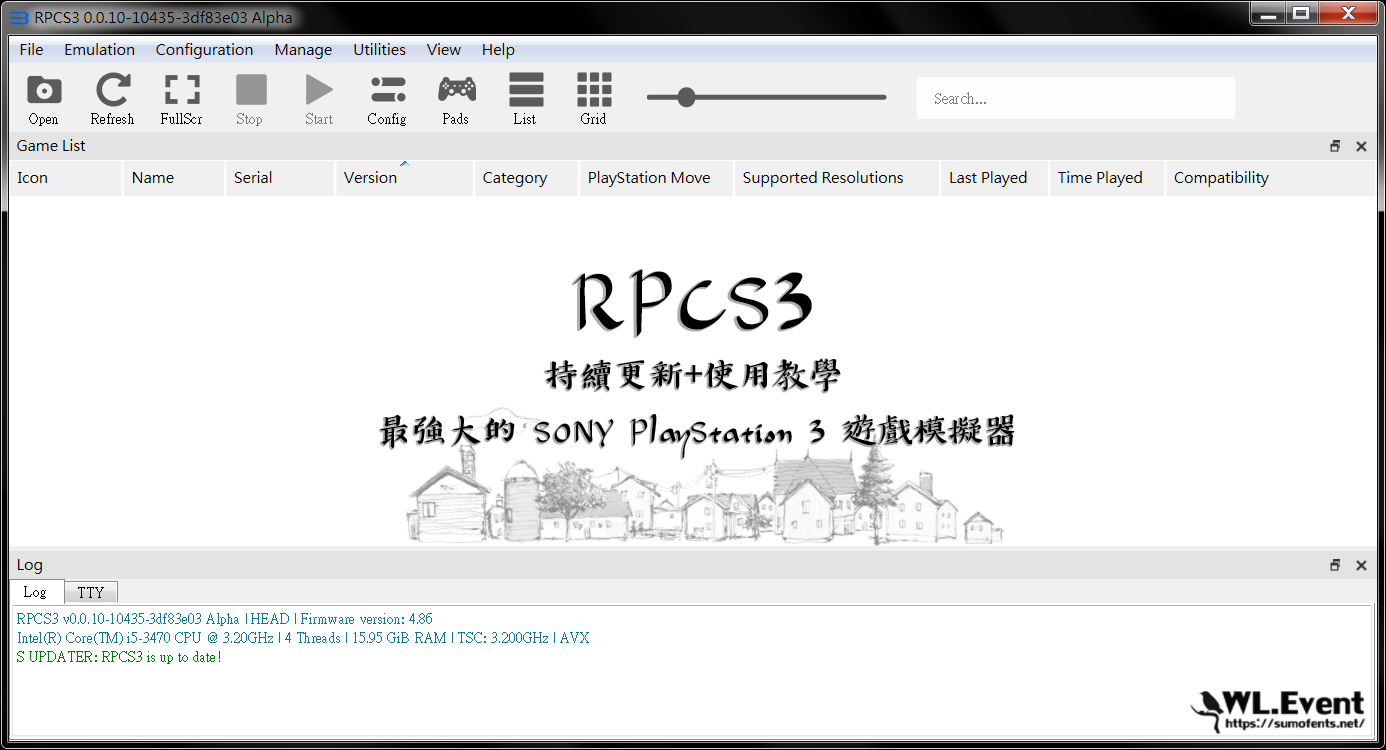Open the Help menu

(x=498, y=50)
